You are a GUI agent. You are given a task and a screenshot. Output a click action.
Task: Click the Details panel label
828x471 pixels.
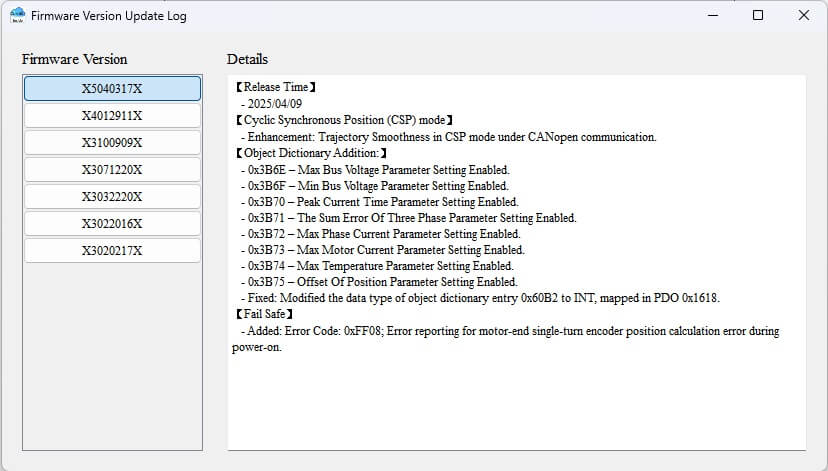pyautogui.click(x=247, y=59)
